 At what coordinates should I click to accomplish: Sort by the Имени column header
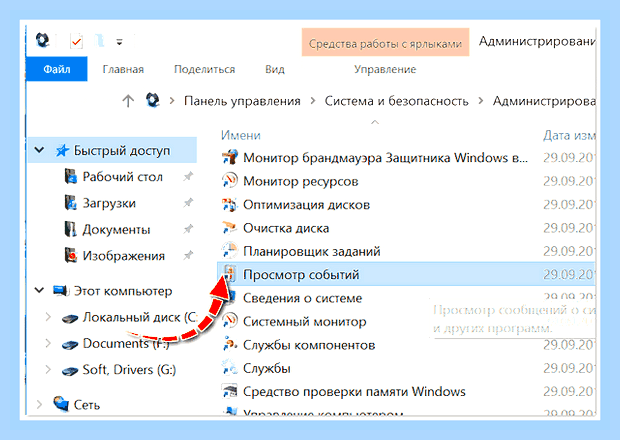(x=241, y=135)
